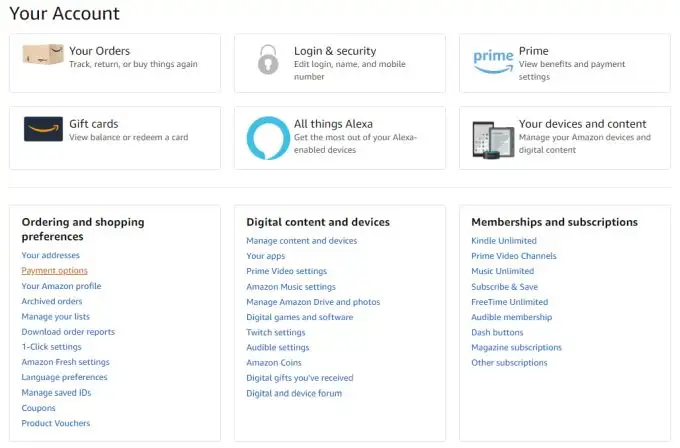Click the devices and content tablet icon

tap(493, 140)
